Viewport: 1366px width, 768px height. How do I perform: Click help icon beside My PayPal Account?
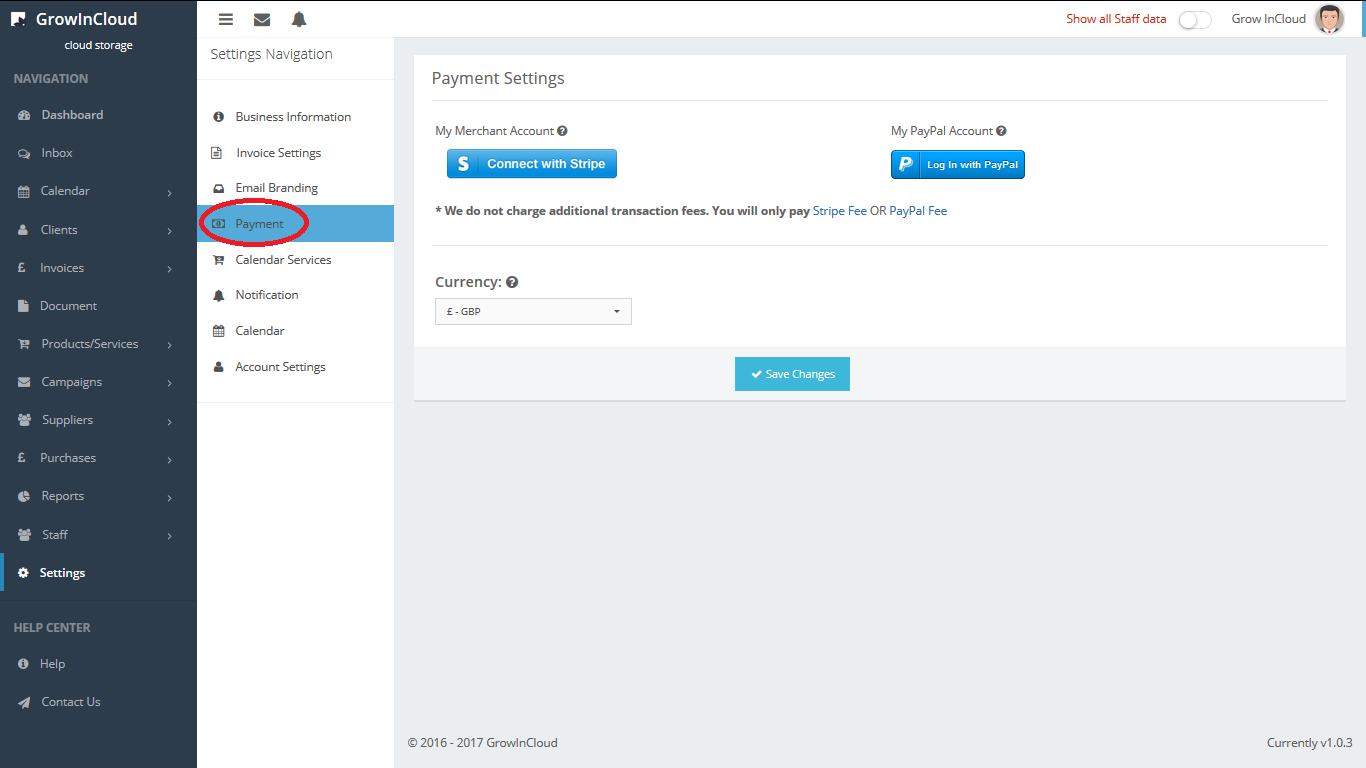(1001, 131)
